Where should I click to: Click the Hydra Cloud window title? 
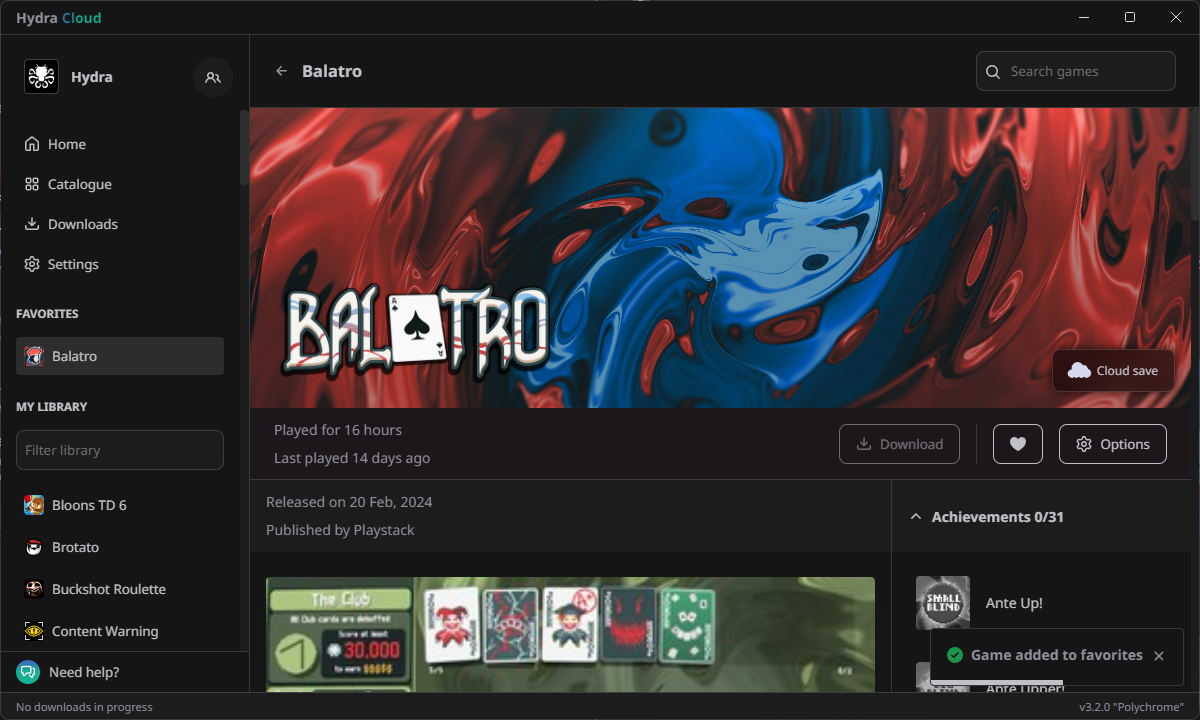click(58, 18)
